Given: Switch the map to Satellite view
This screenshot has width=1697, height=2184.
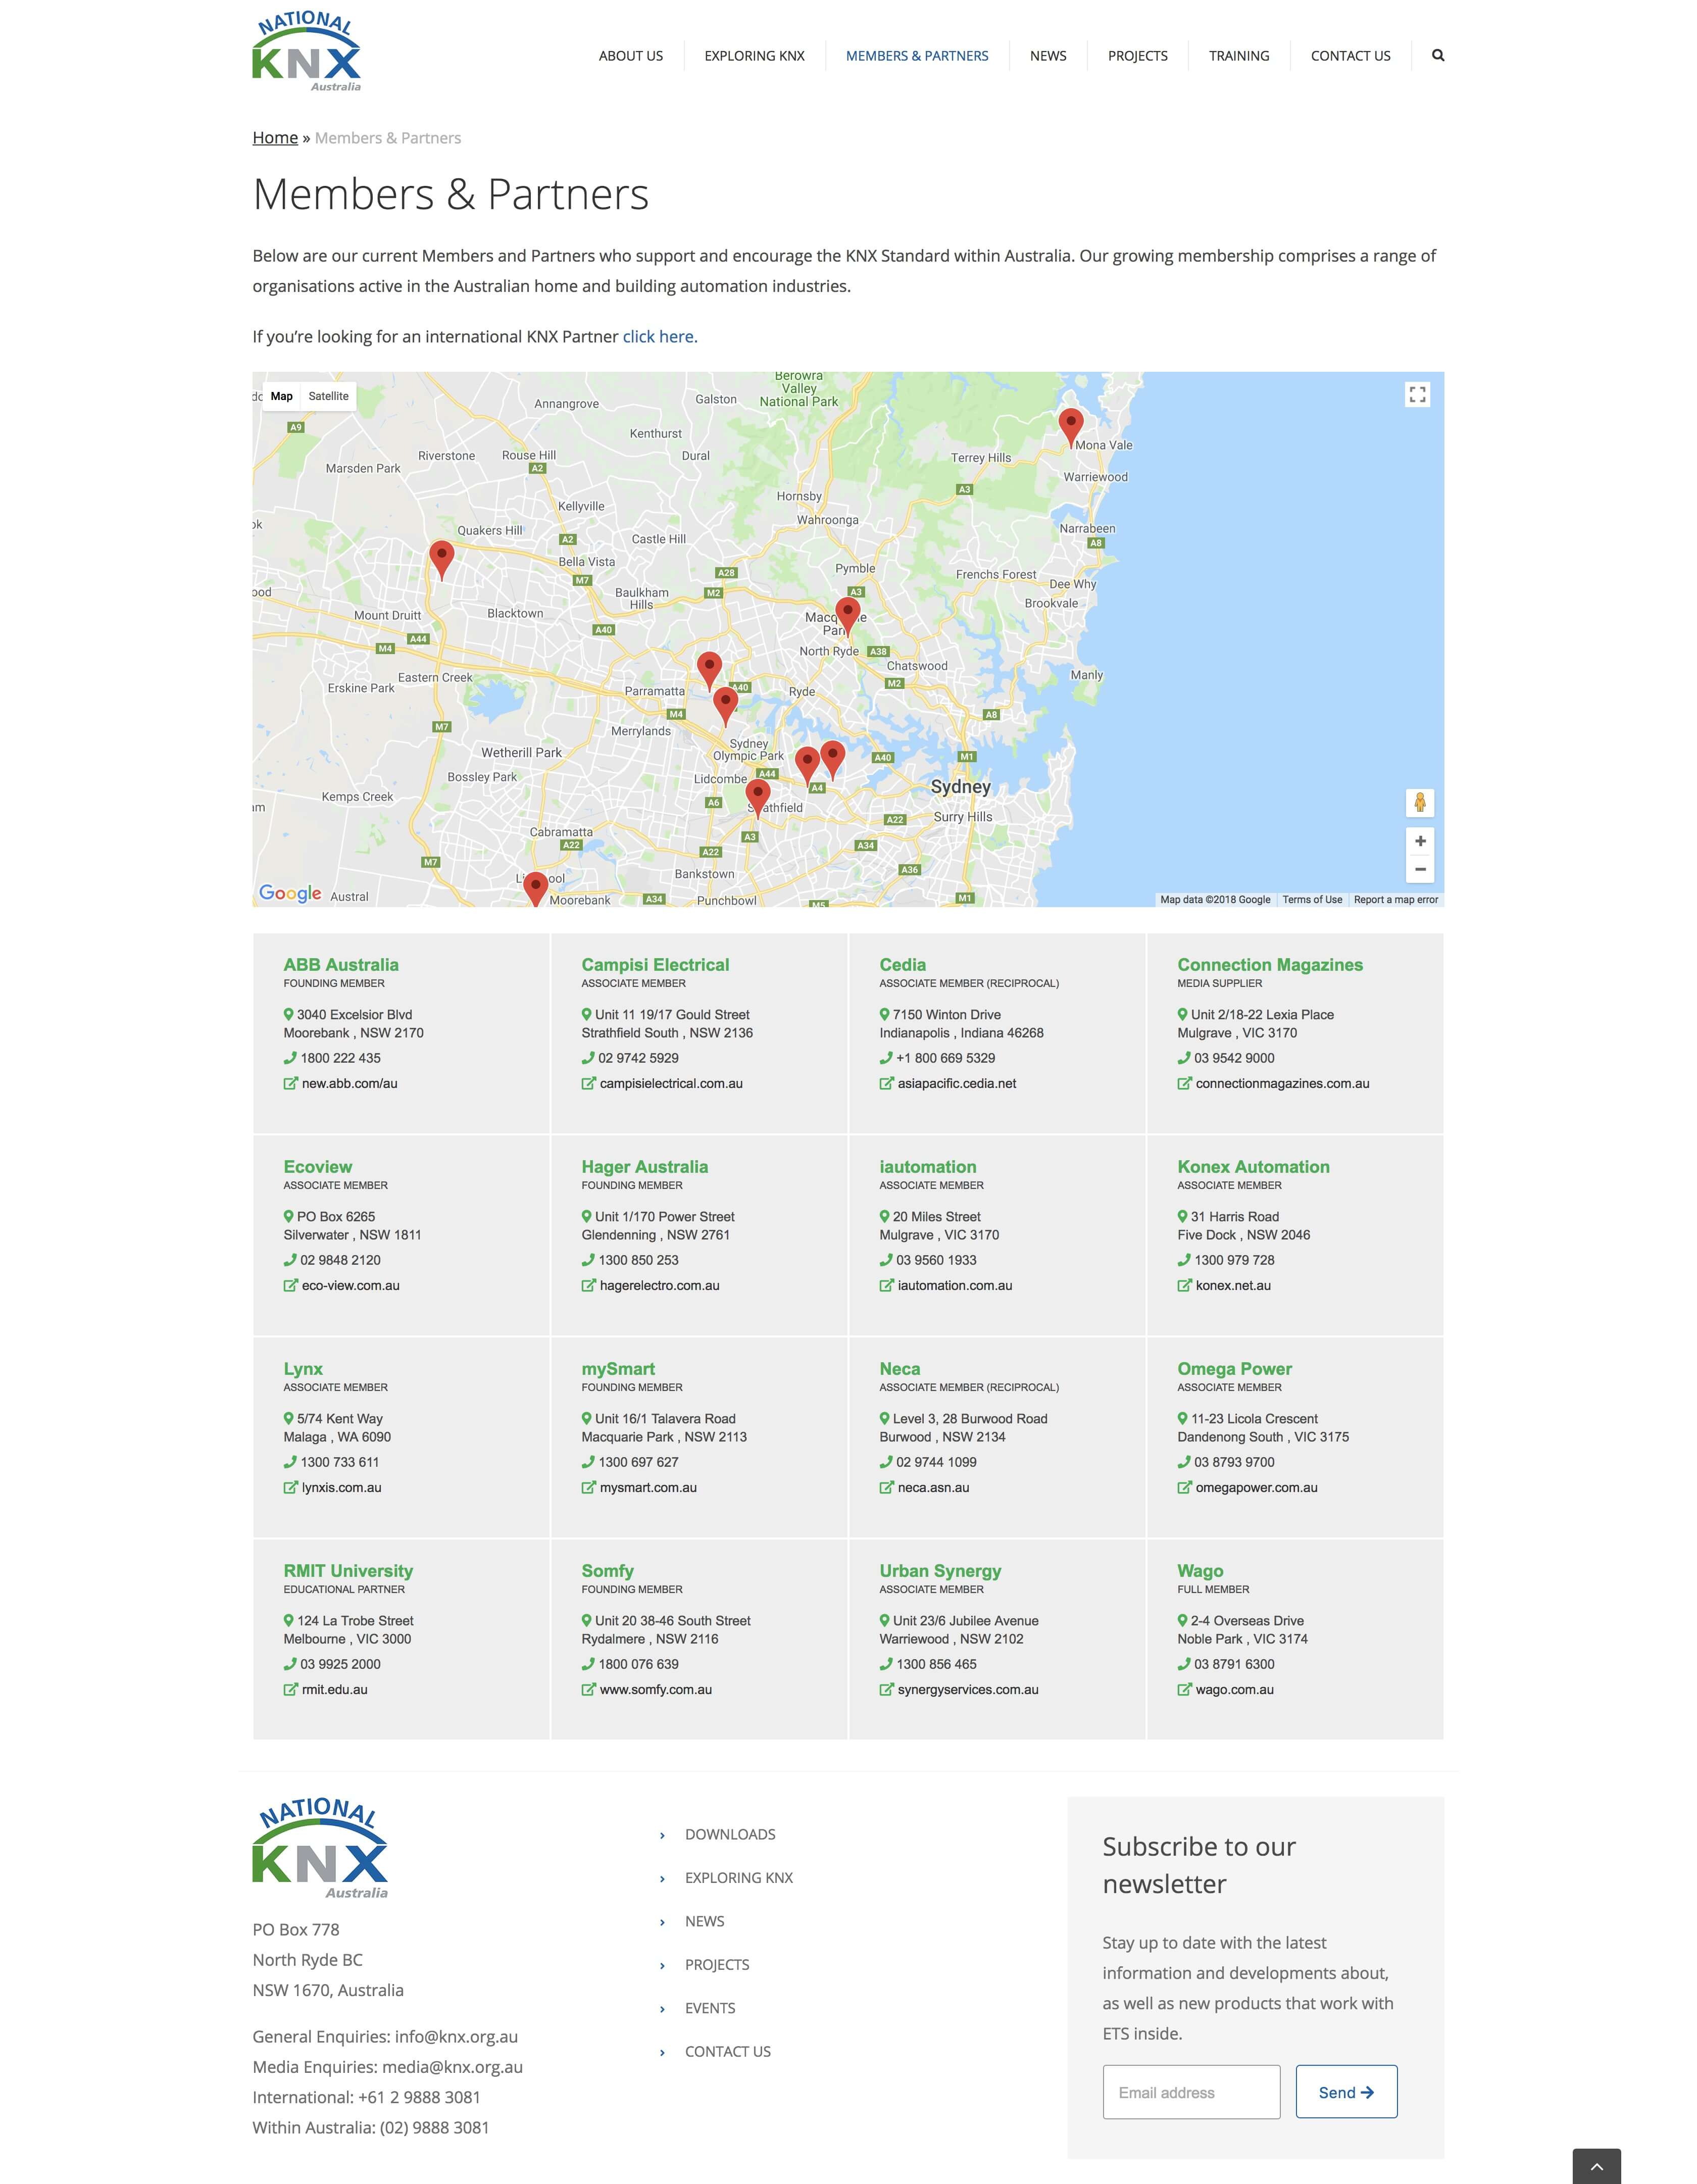Looking at the screenshot, I should 328,396.
